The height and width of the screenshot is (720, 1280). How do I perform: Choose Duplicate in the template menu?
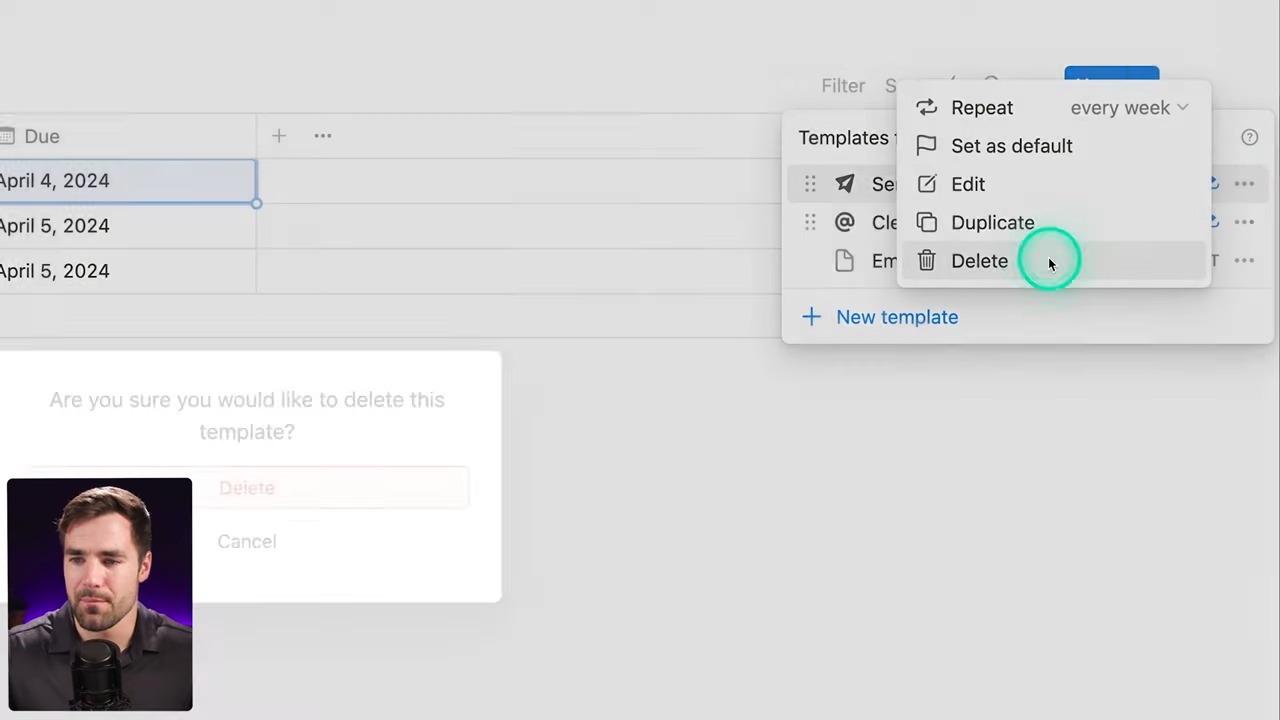coord(992,223)
